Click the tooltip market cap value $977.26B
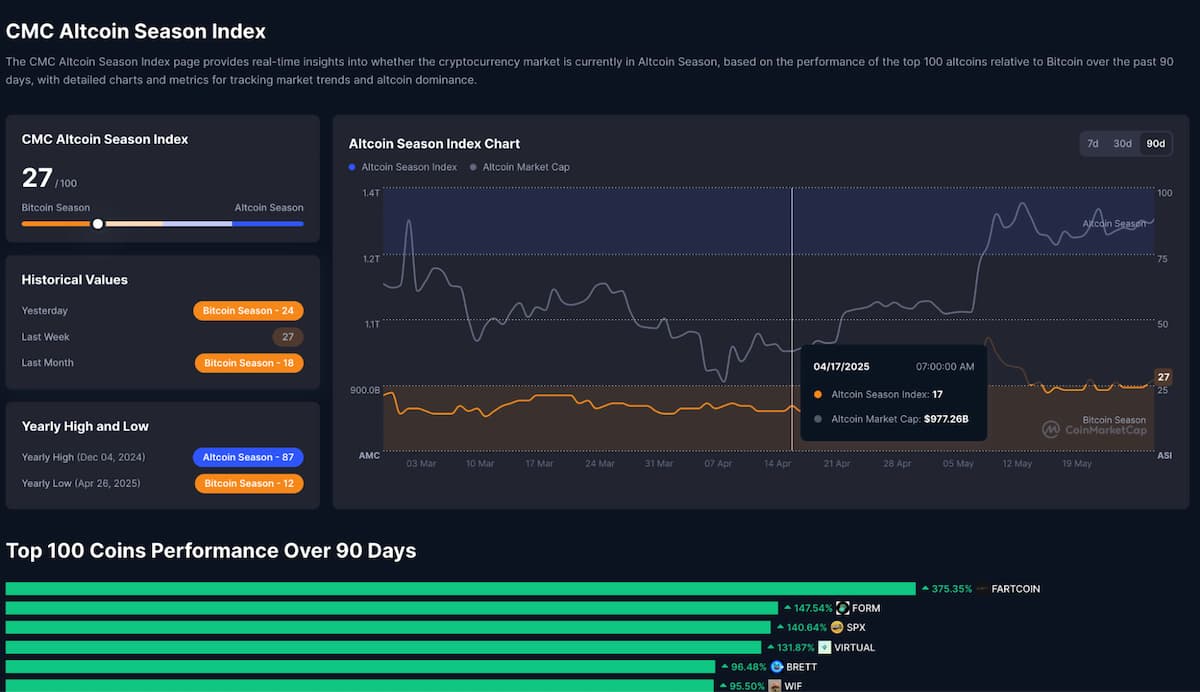This screenshot has width=1200, height=692. pyautogui.click(x=945, y=419)
